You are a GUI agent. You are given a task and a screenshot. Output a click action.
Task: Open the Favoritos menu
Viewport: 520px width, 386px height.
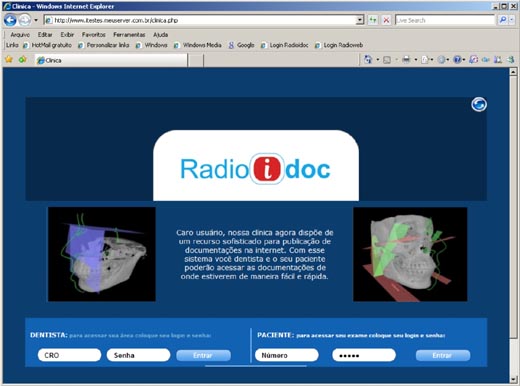coord(94,35)
